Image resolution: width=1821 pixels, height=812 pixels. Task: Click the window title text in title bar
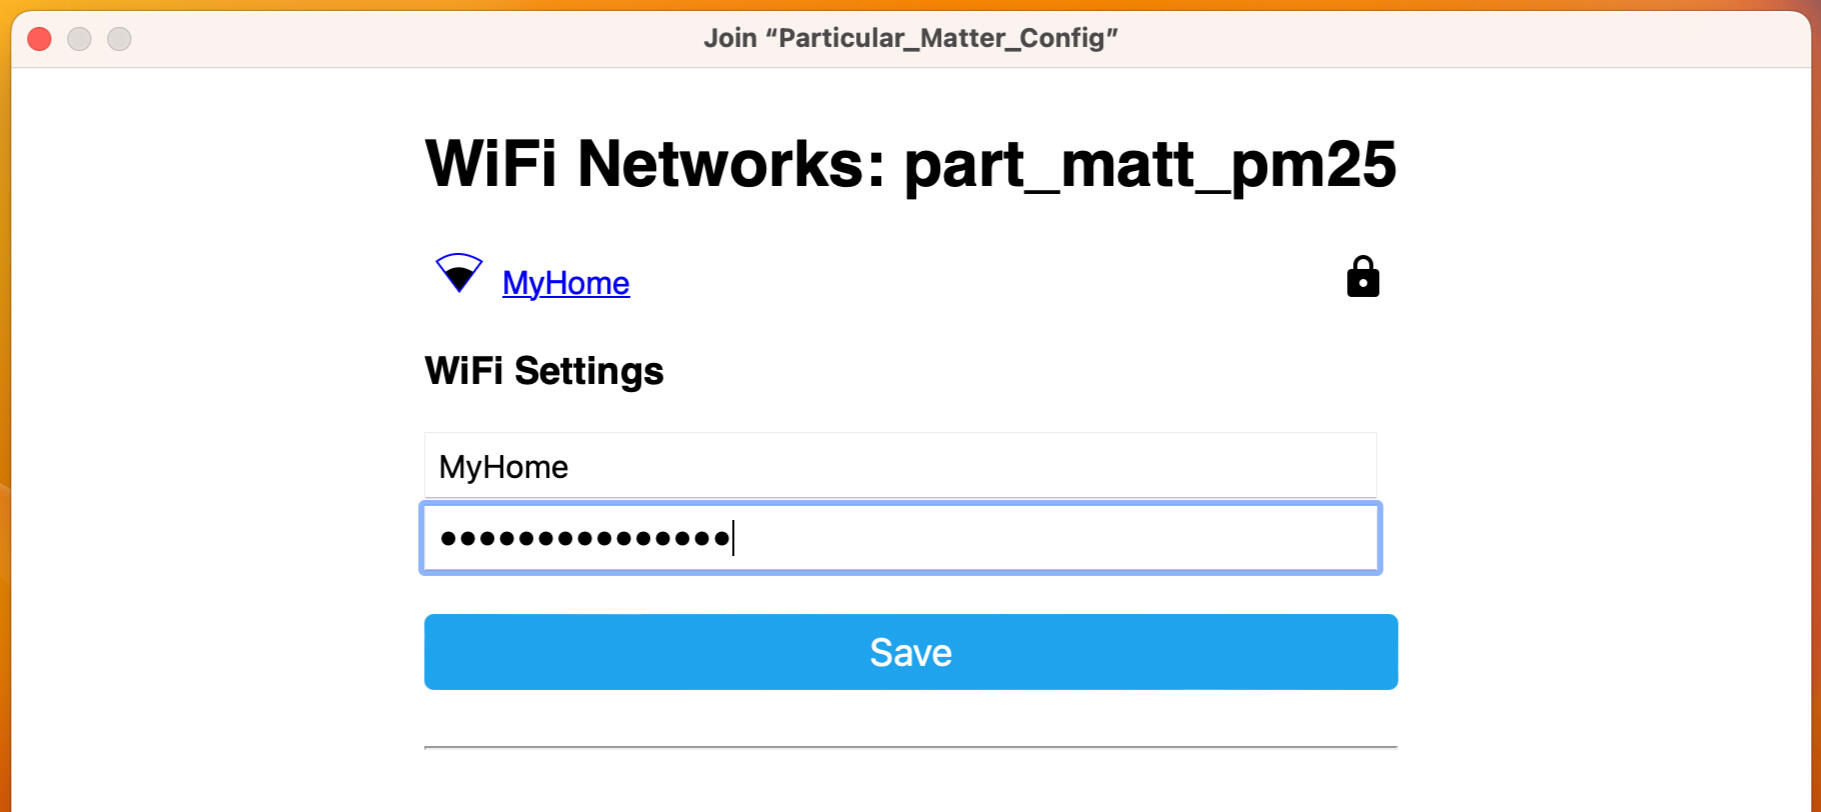coord(910,38)
